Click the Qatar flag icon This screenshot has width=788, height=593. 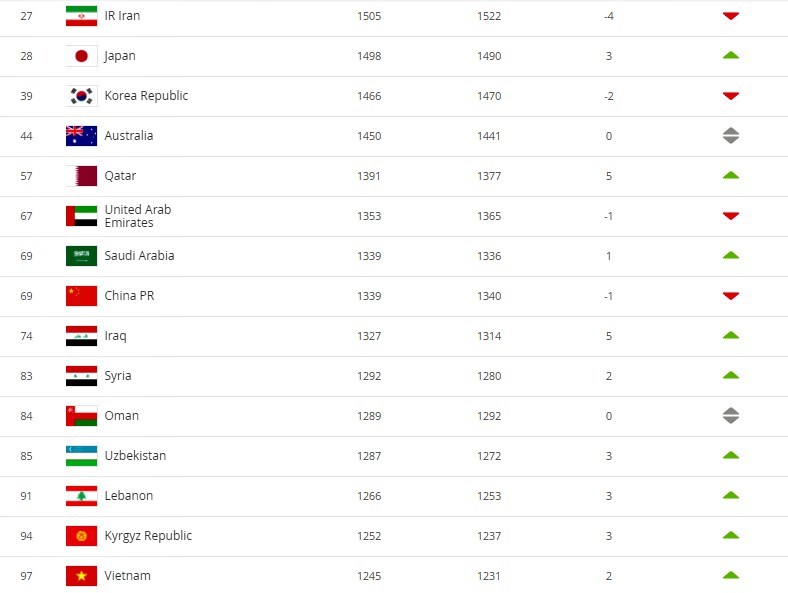tap(81, 176)
